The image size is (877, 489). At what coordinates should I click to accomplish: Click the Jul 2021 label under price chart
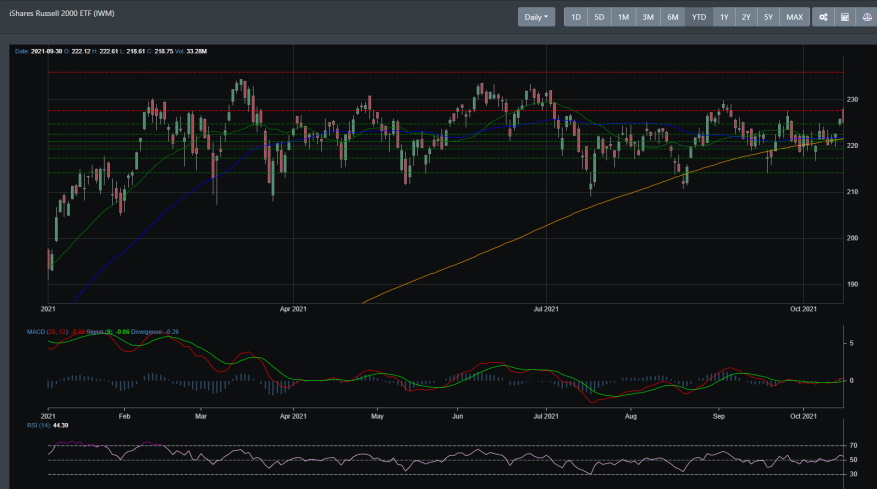(546, 309)
